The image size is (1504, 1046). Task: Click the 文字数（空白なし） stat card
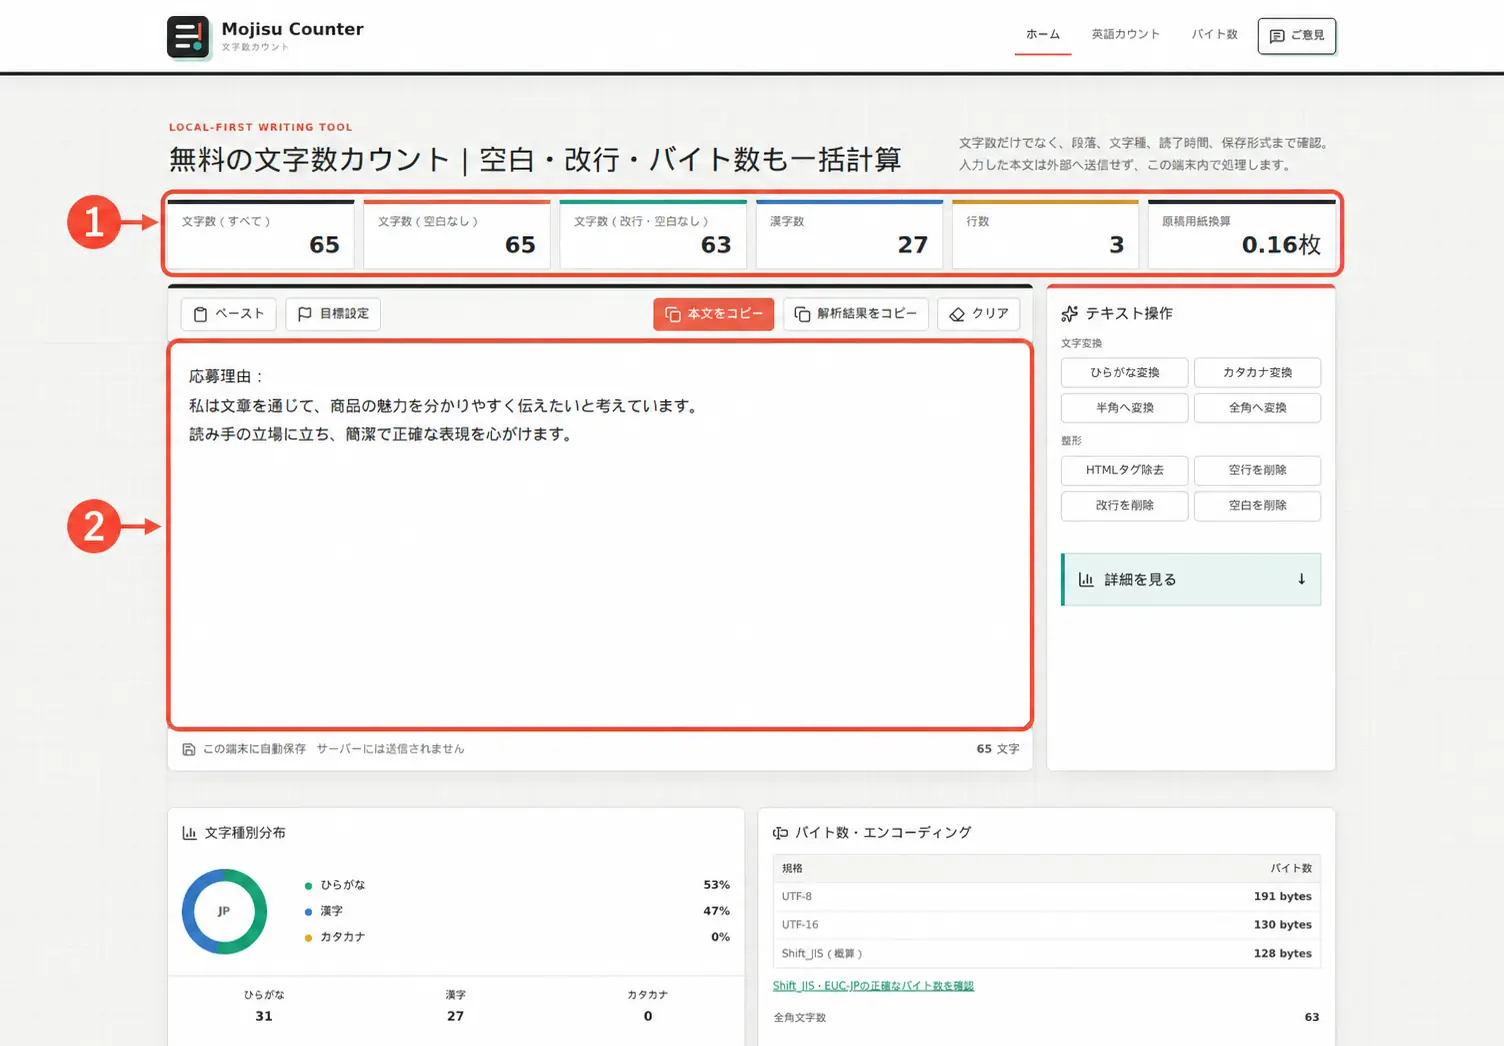click(457, 235)
